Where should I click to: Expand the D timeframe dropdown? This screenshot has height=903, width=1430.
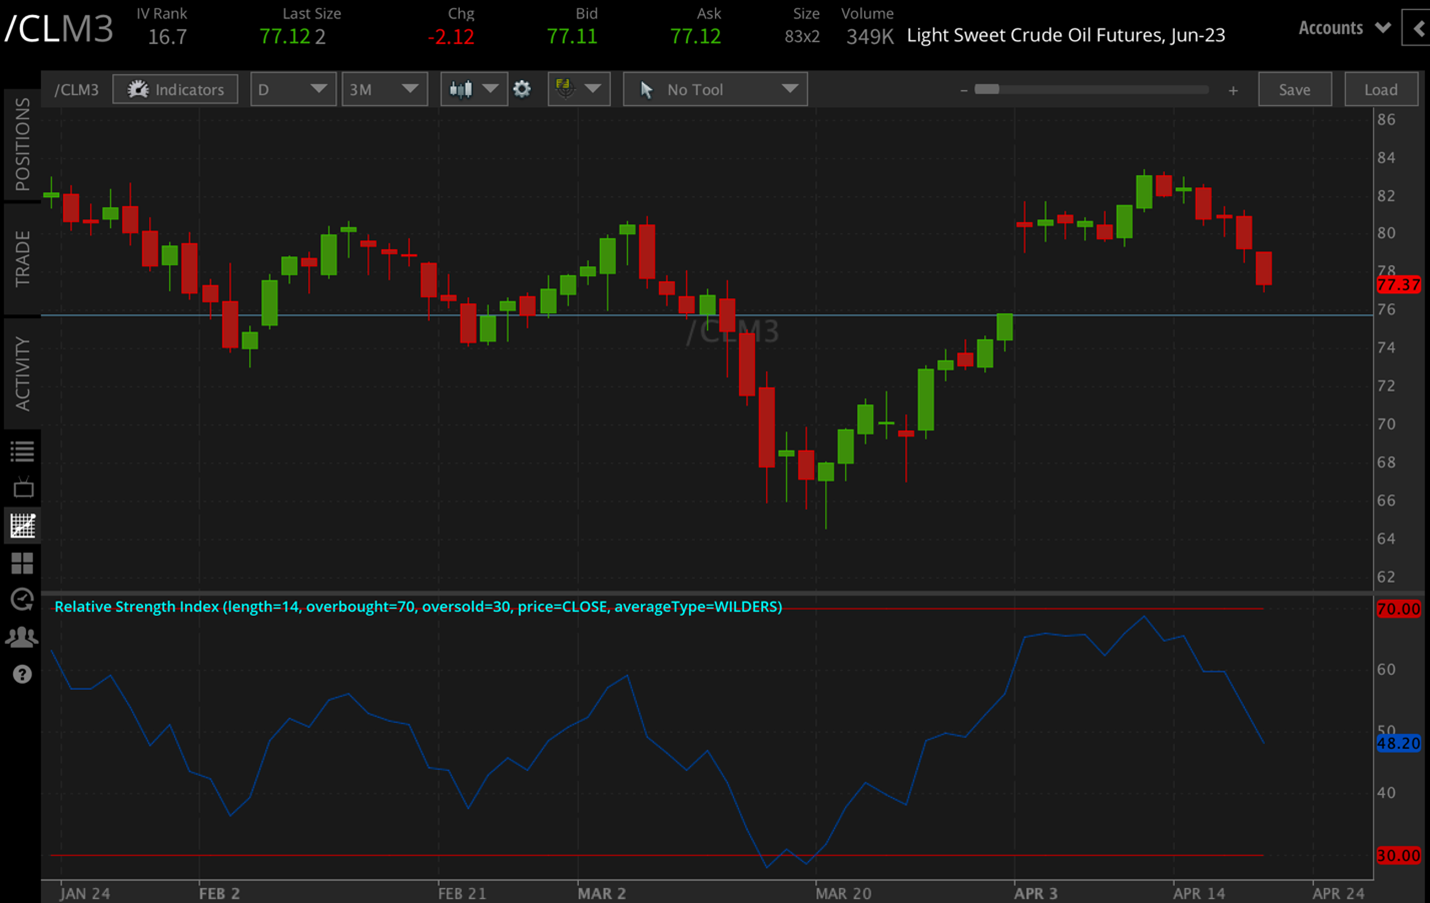(x=293, y=88)
